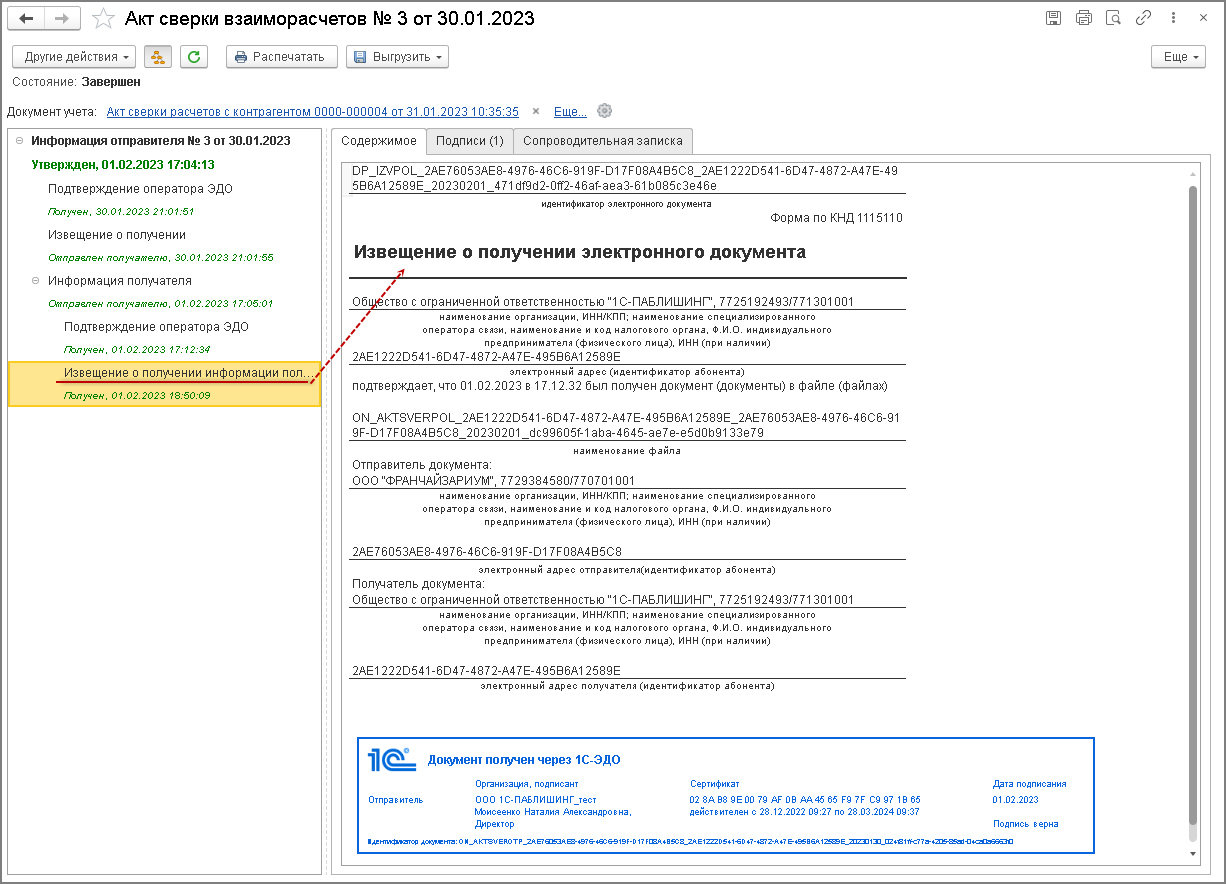Click ООО "ФРАНЧАЙЗАРИУМ" sender line
This screenshot has width=1226, height=884.
[494, 480]
